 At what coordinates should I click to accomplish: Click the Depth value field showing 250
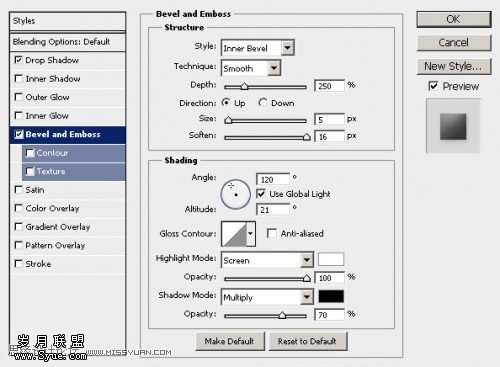329,86
